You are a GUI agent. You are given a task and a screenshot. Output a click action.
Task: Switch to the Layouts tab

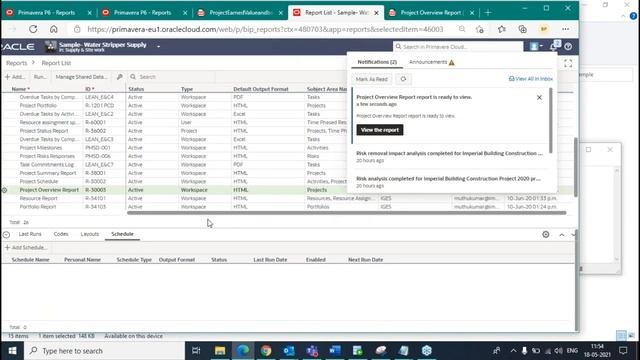[89, 234]
